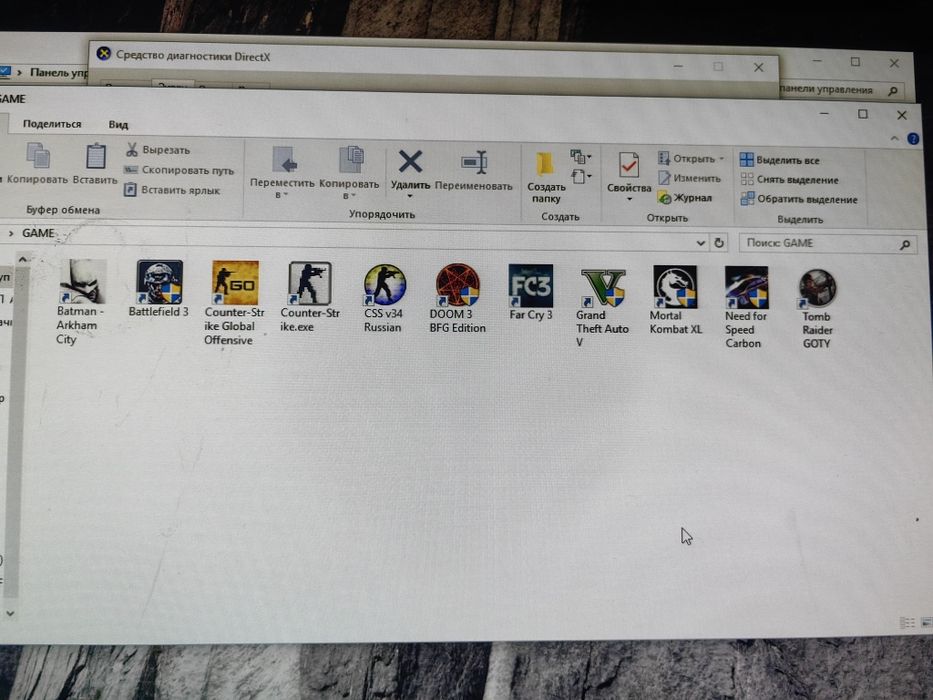Click the Control Panel window search magnifier
The height and width of the screenshot is (700, 933).
pos(893,91)
